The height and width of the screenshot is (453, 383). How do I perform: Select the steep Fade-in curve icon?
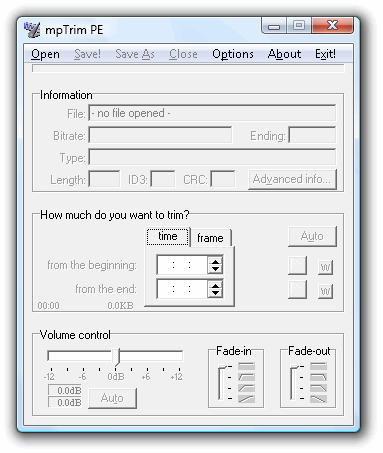click(x=246, y=377)
